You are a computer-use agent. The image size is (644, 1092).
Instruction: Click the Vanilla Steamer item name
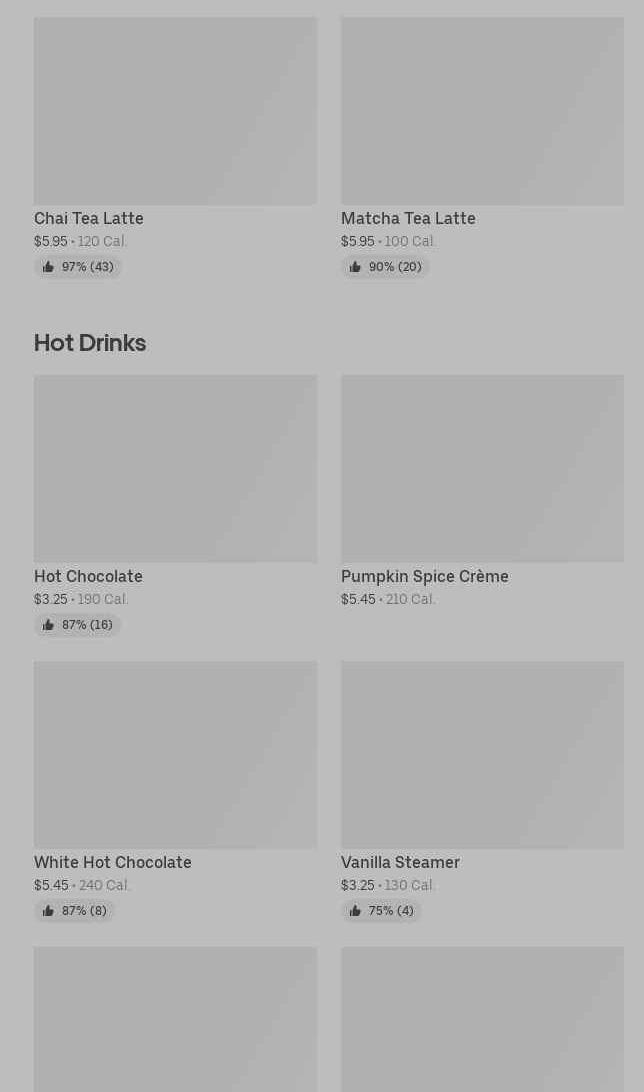[x=400, y=862]
